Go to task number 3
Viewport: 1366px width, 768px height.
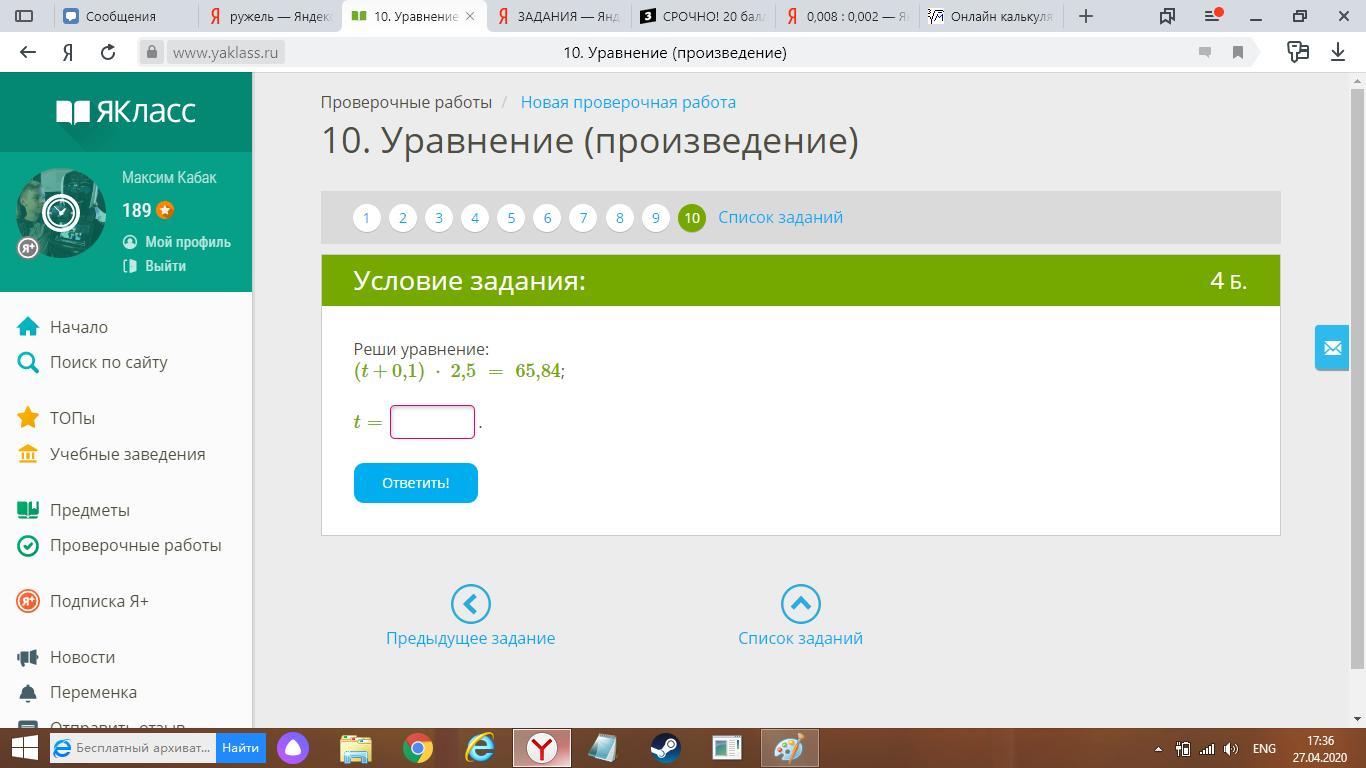click(x=439, y=218)
